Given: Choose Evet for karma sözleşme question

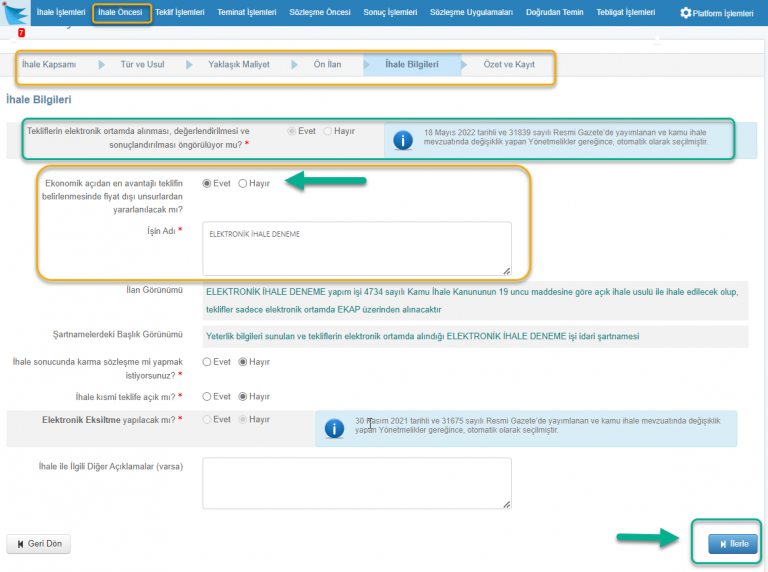Looking at the screenshot, I should (x=208, y=362).
